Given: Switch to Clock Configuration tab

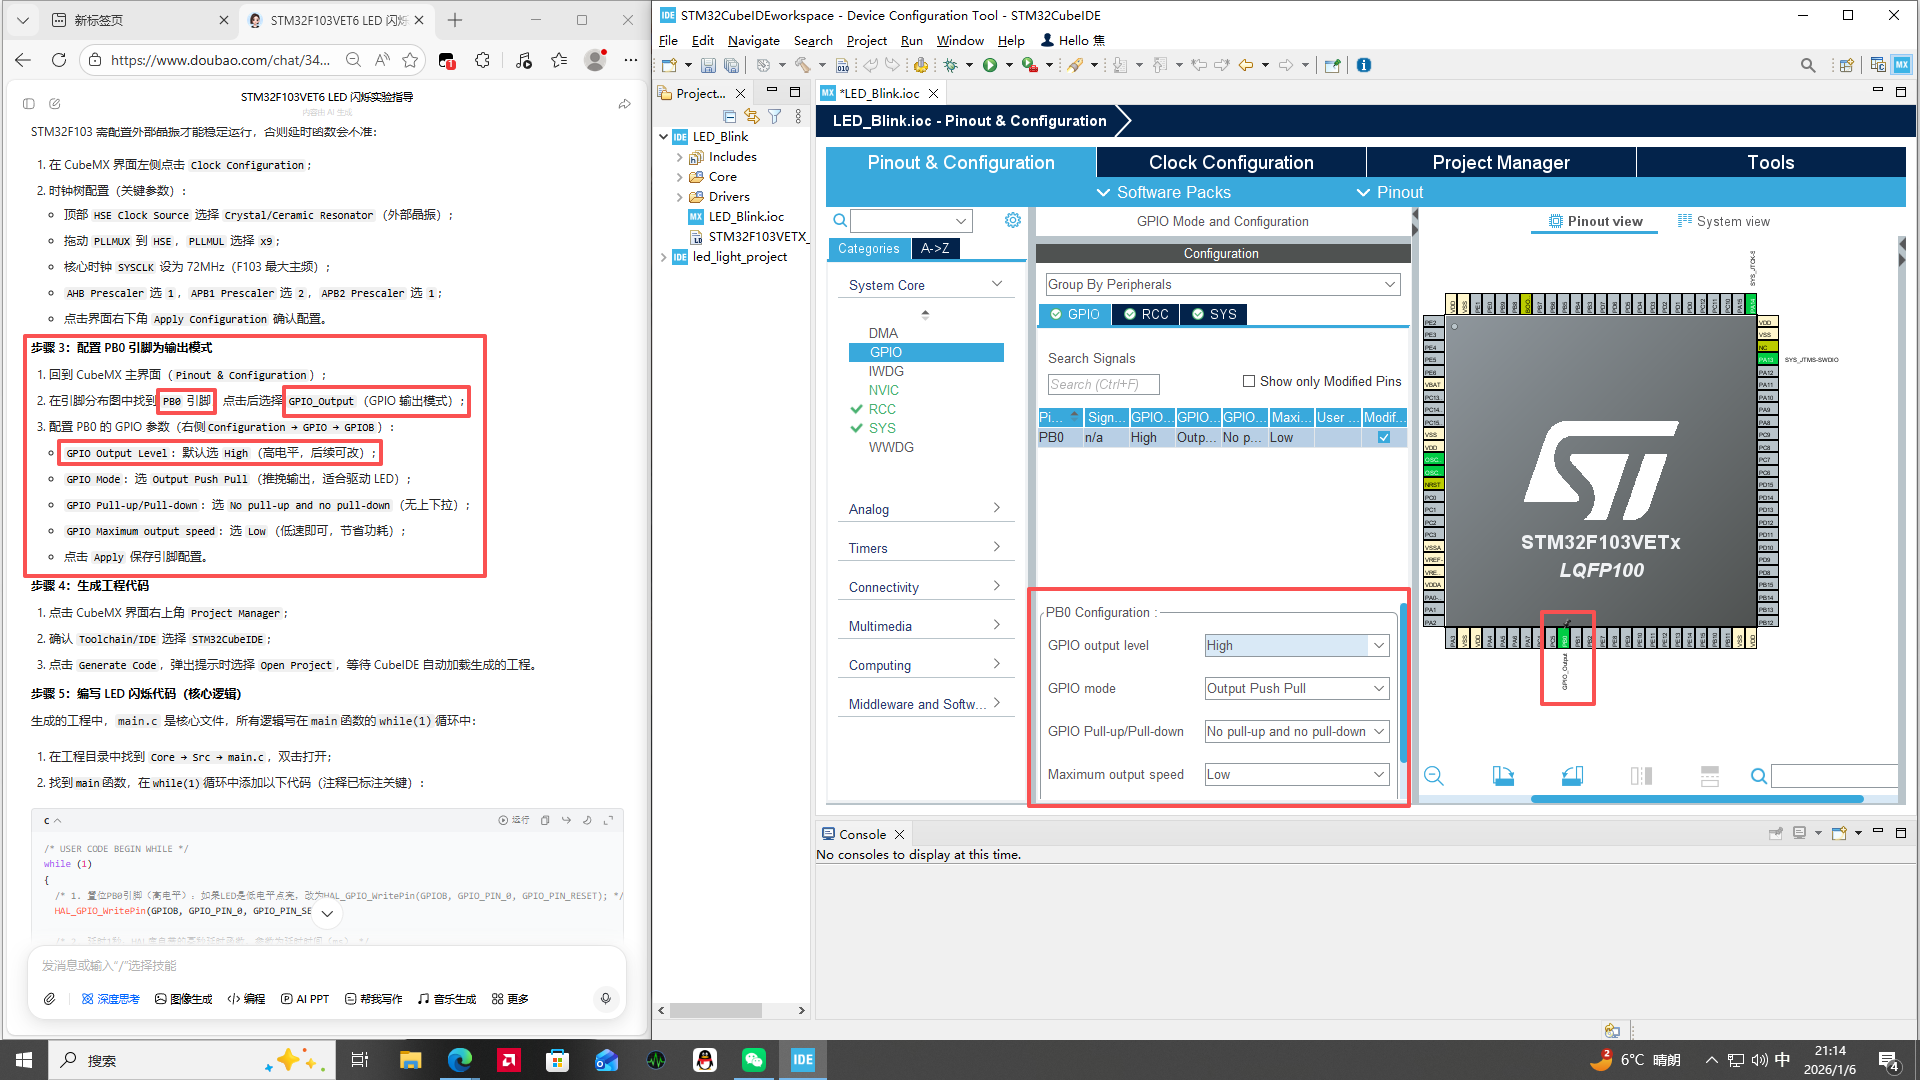Looking at the screenshot, I should [1231, 162].
